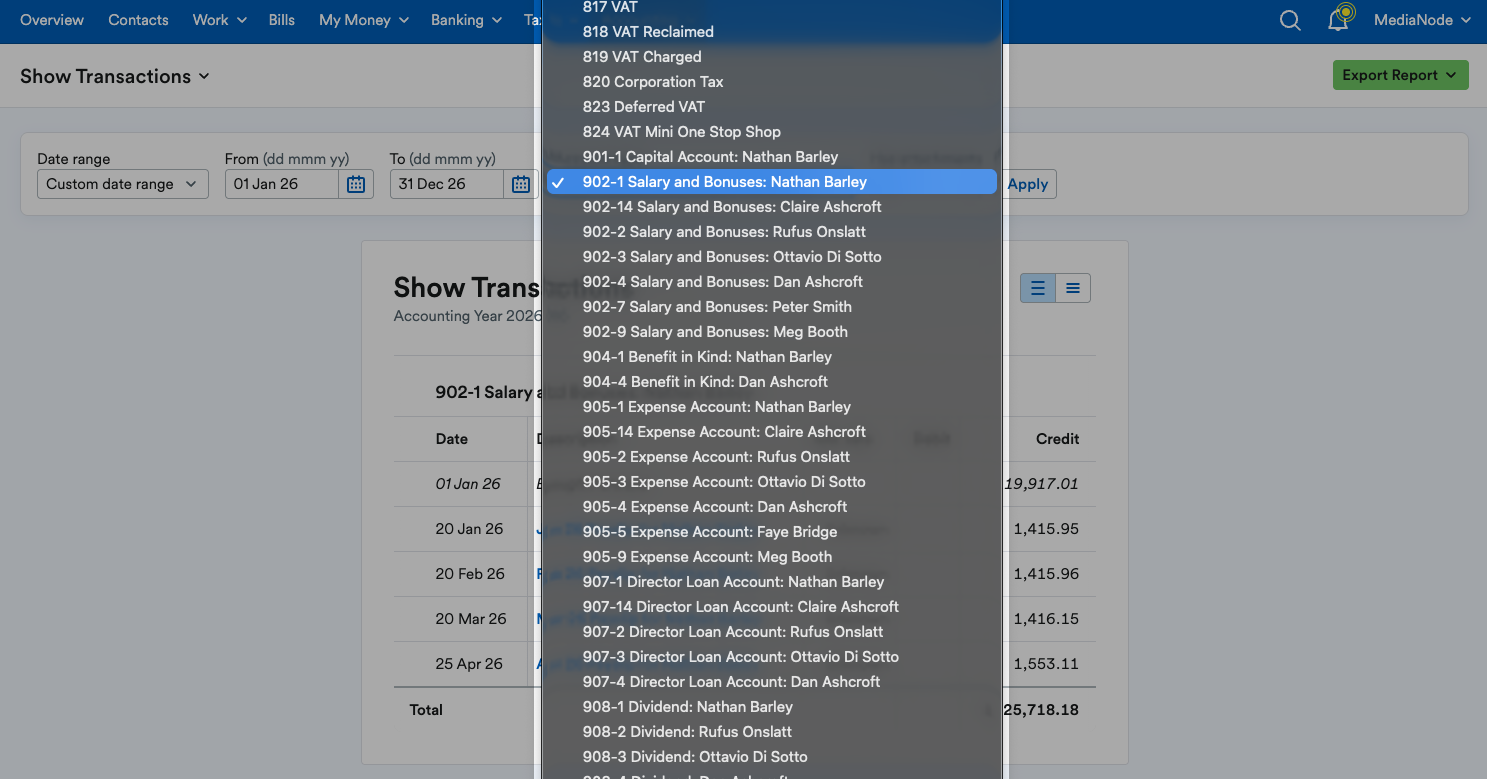Screen dimensions: 1487x779
Task: Pick 907-14 Director Loan Account: Claire Ashcroft
Action: [772, 607]
